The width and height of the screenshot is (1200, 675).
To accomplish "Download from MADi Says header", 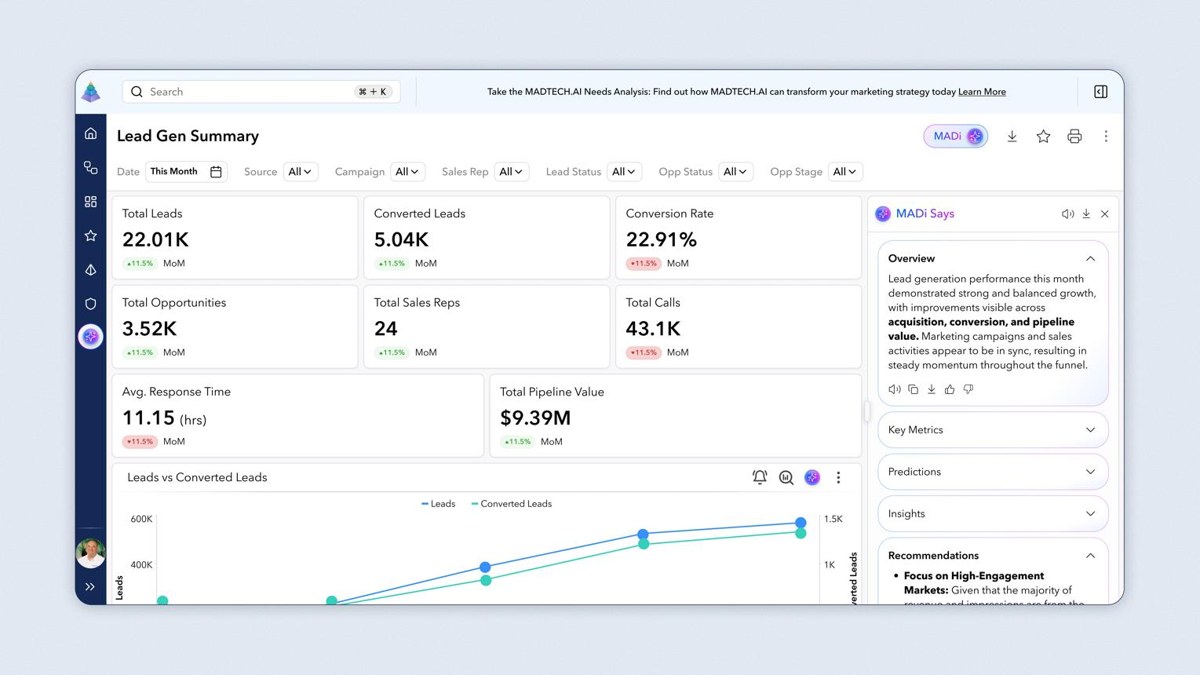I will tap(1086, 214).
